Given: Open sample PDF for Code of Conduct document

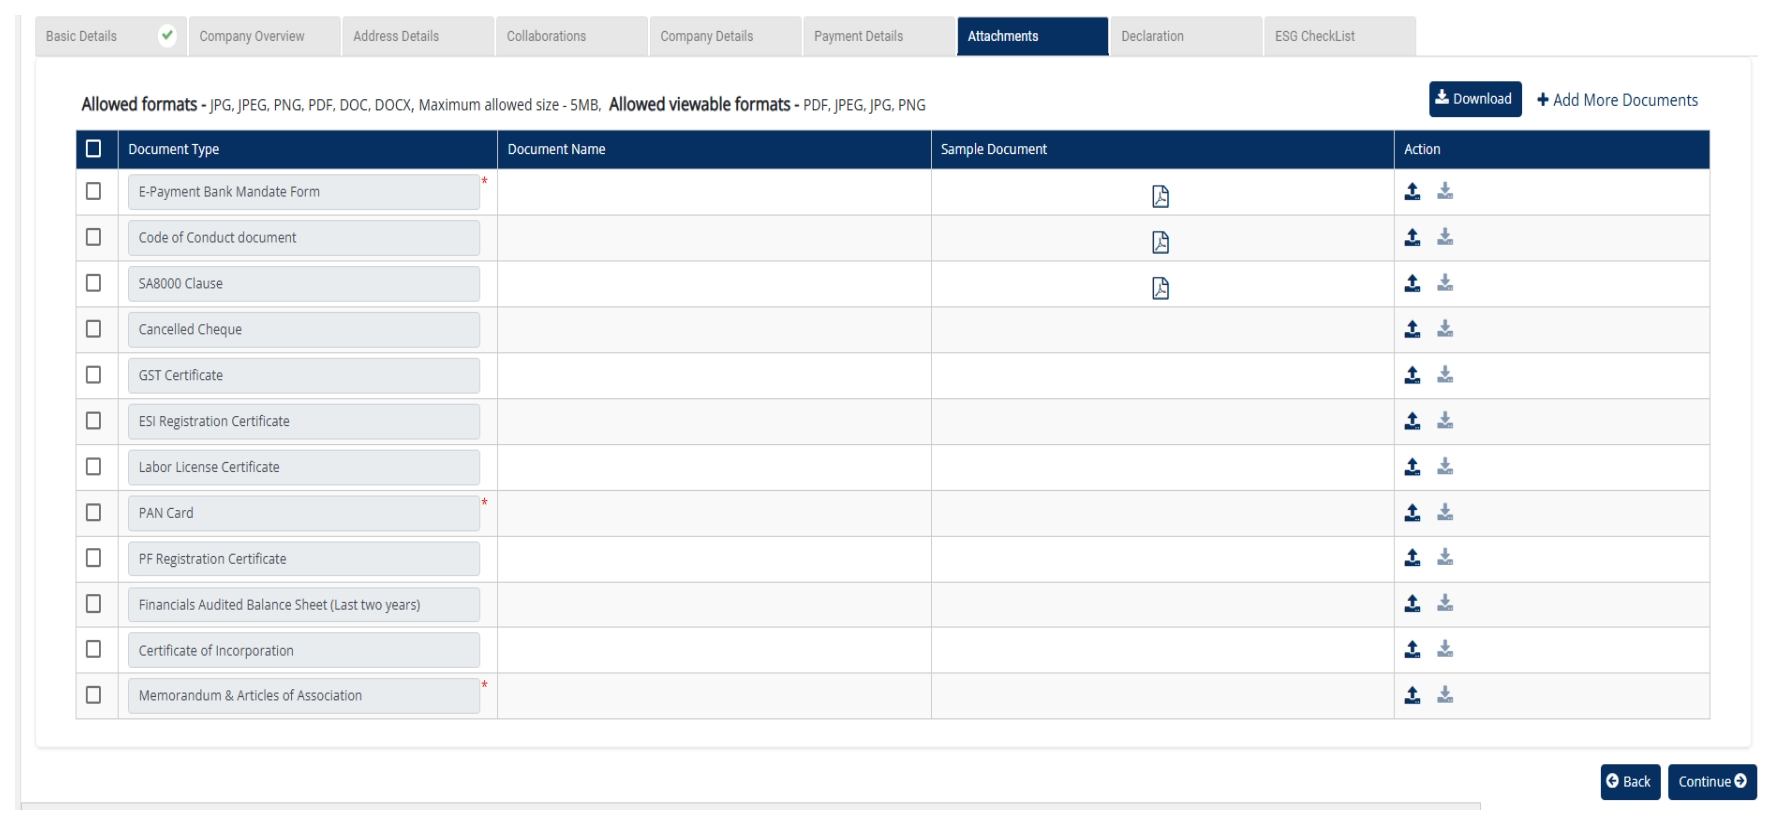Looking at the screenshot, I should (1160, 242).
